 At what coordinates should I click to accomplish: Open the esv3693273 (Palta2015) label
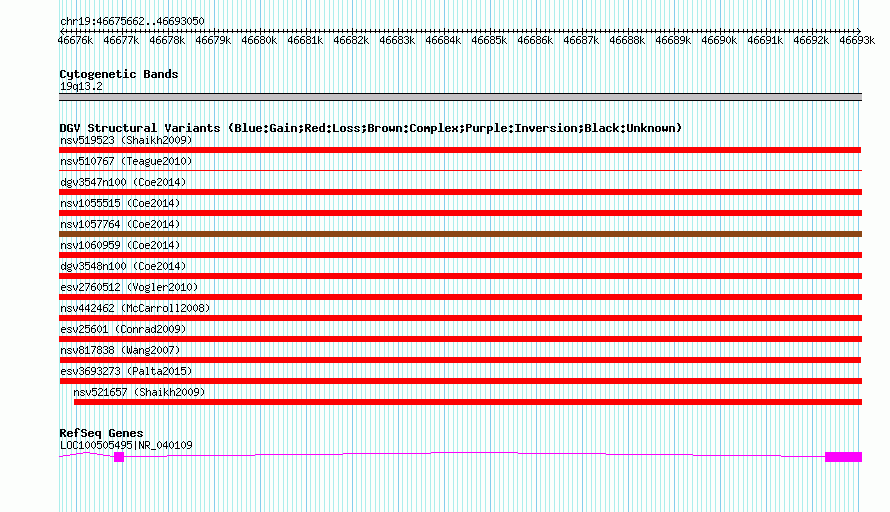pos(126,371)
